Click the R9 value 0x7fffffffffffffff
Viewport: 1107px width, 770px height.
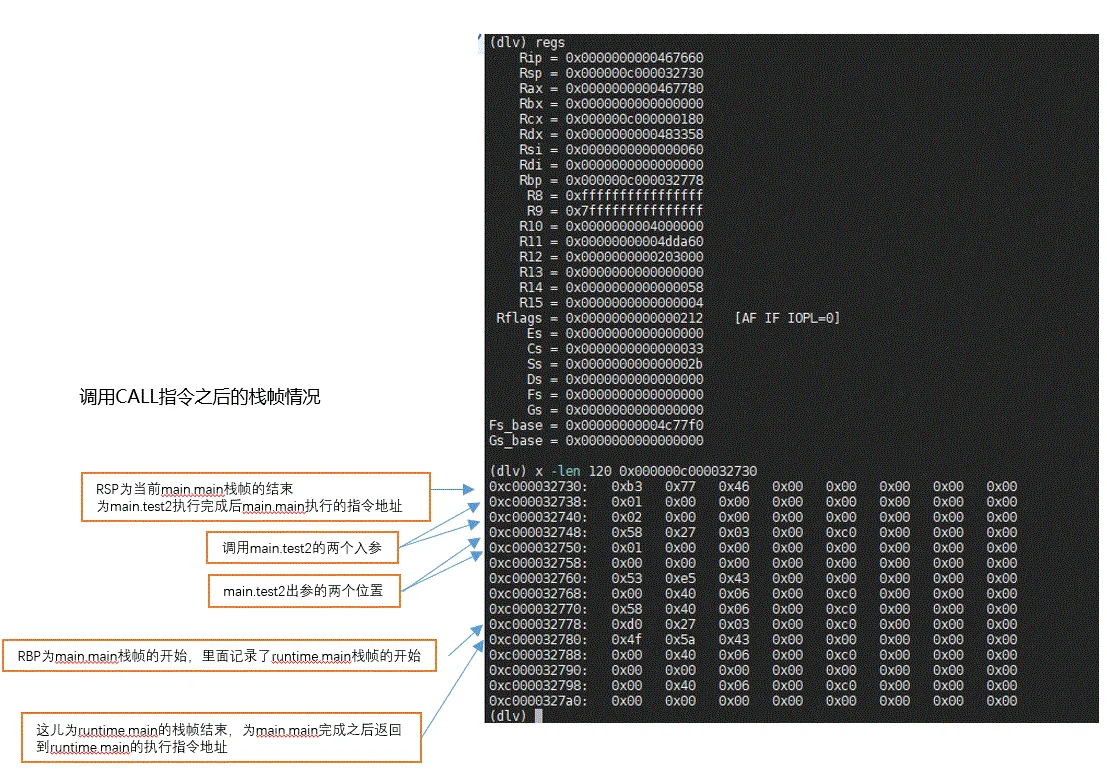coord(634,211)
